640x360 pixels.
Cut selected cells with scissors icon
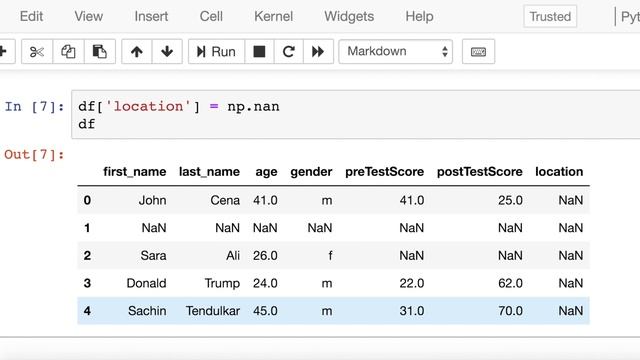point(37,52)
